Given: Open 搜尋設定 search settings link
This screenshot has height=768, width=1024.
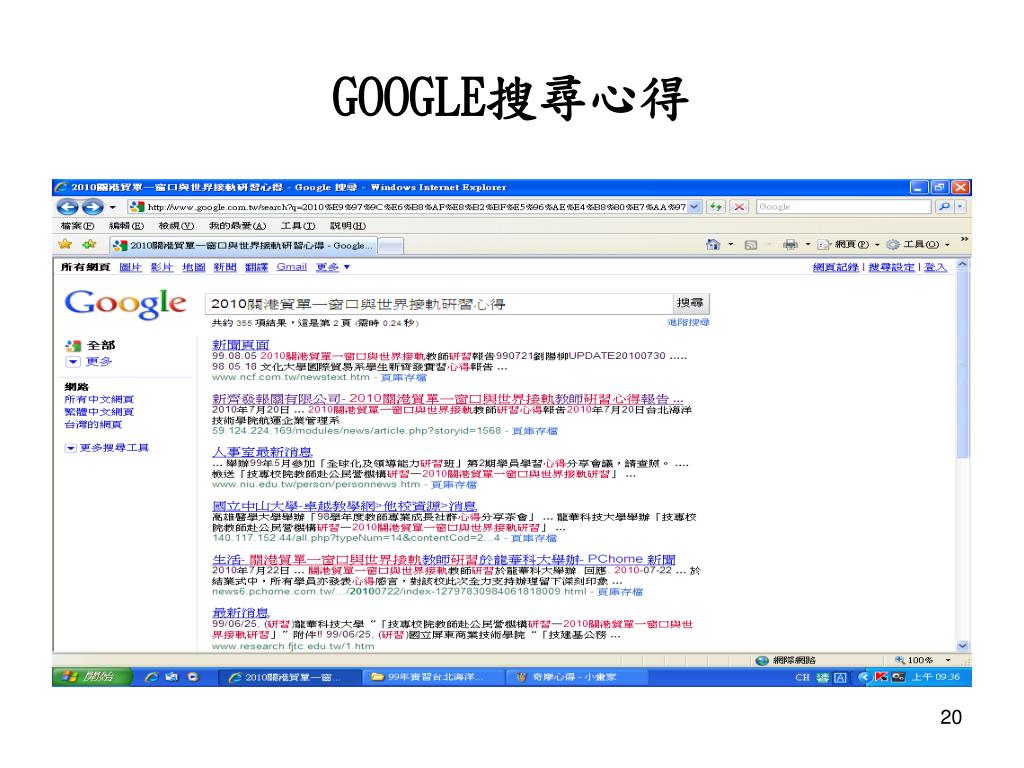Looking at the screenshot, I should (891, 267).
